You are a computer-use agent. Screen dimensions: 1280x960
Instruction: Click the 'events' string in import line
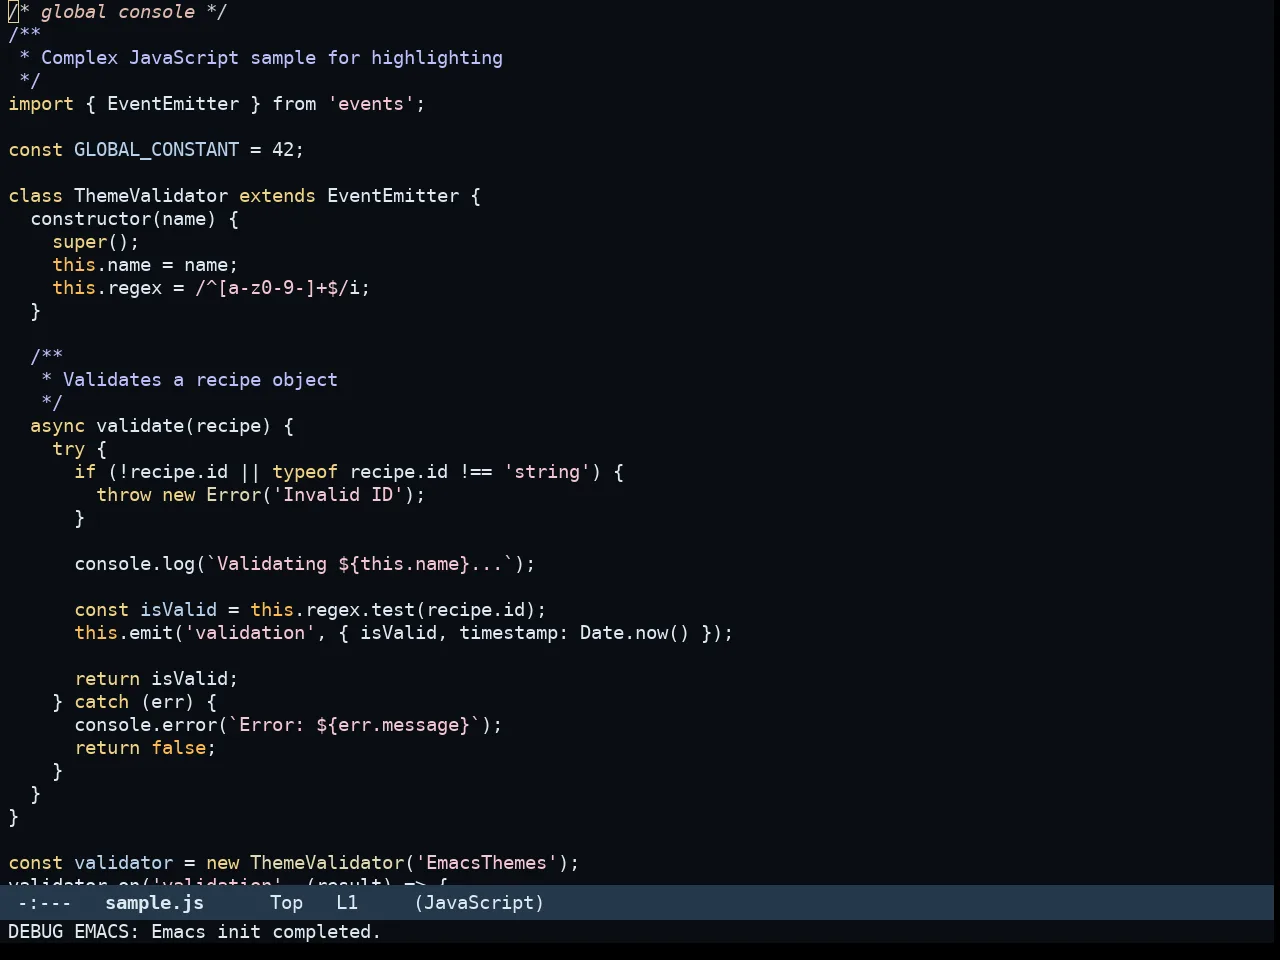(371, 103)
